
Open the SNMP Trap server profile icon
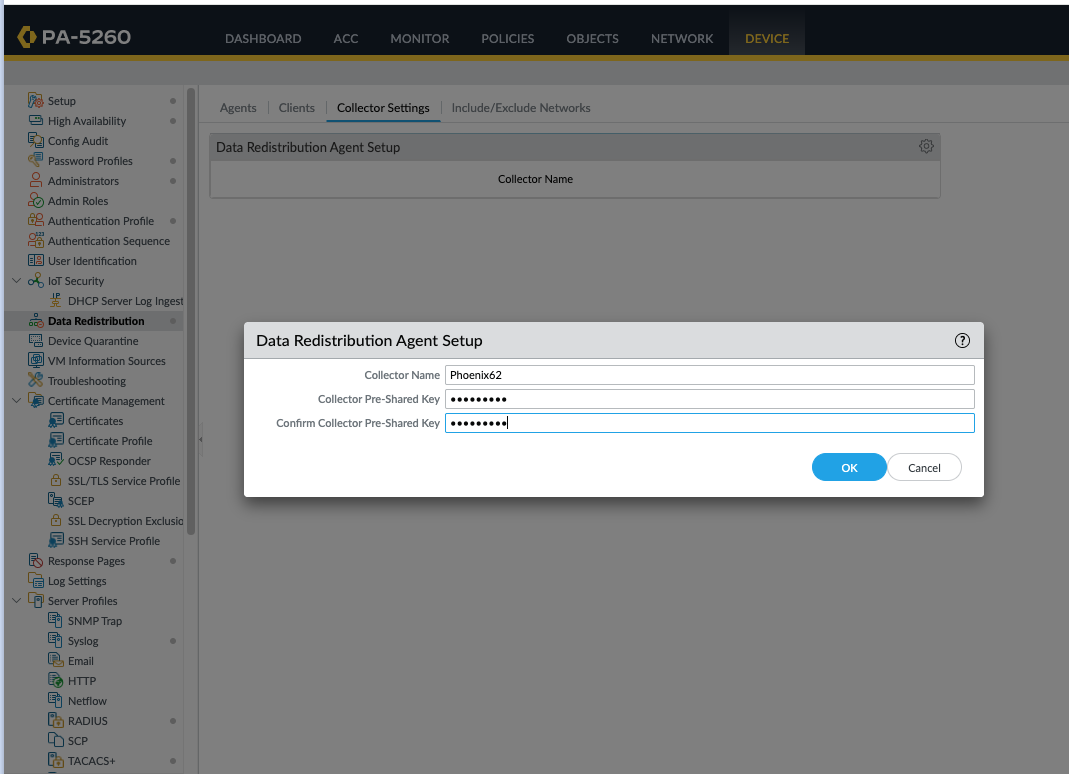(x=56, y=620)
